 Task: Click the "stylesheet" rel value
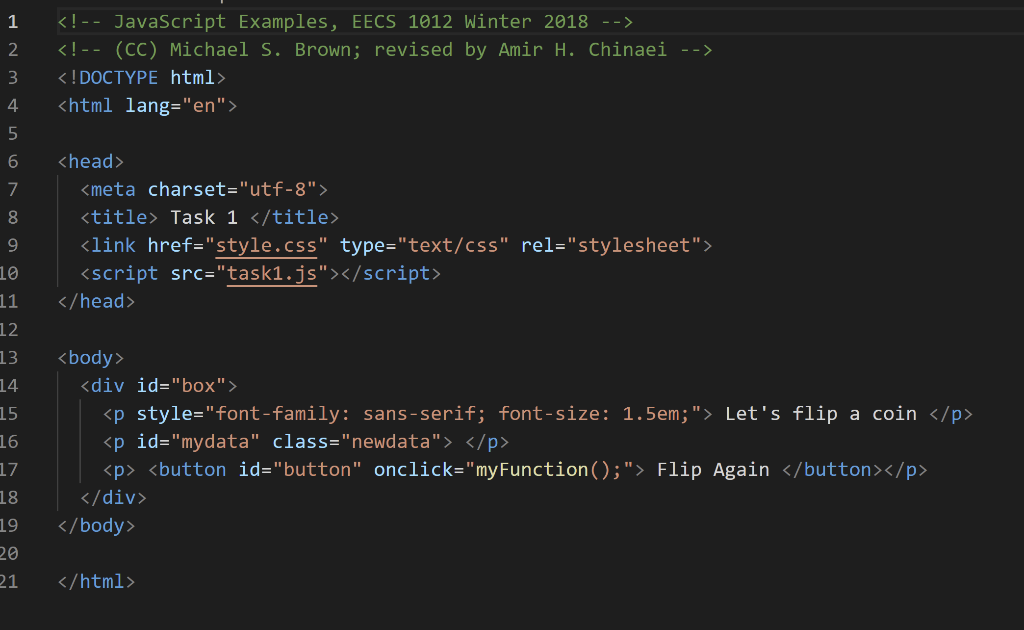634,245
